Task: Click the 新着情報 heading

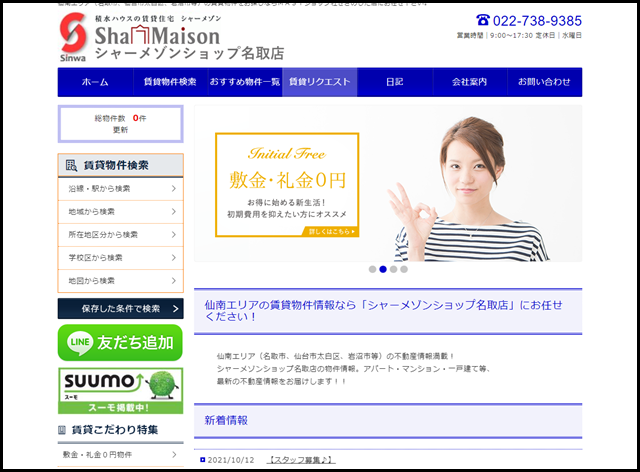Action: pos(226,421)
